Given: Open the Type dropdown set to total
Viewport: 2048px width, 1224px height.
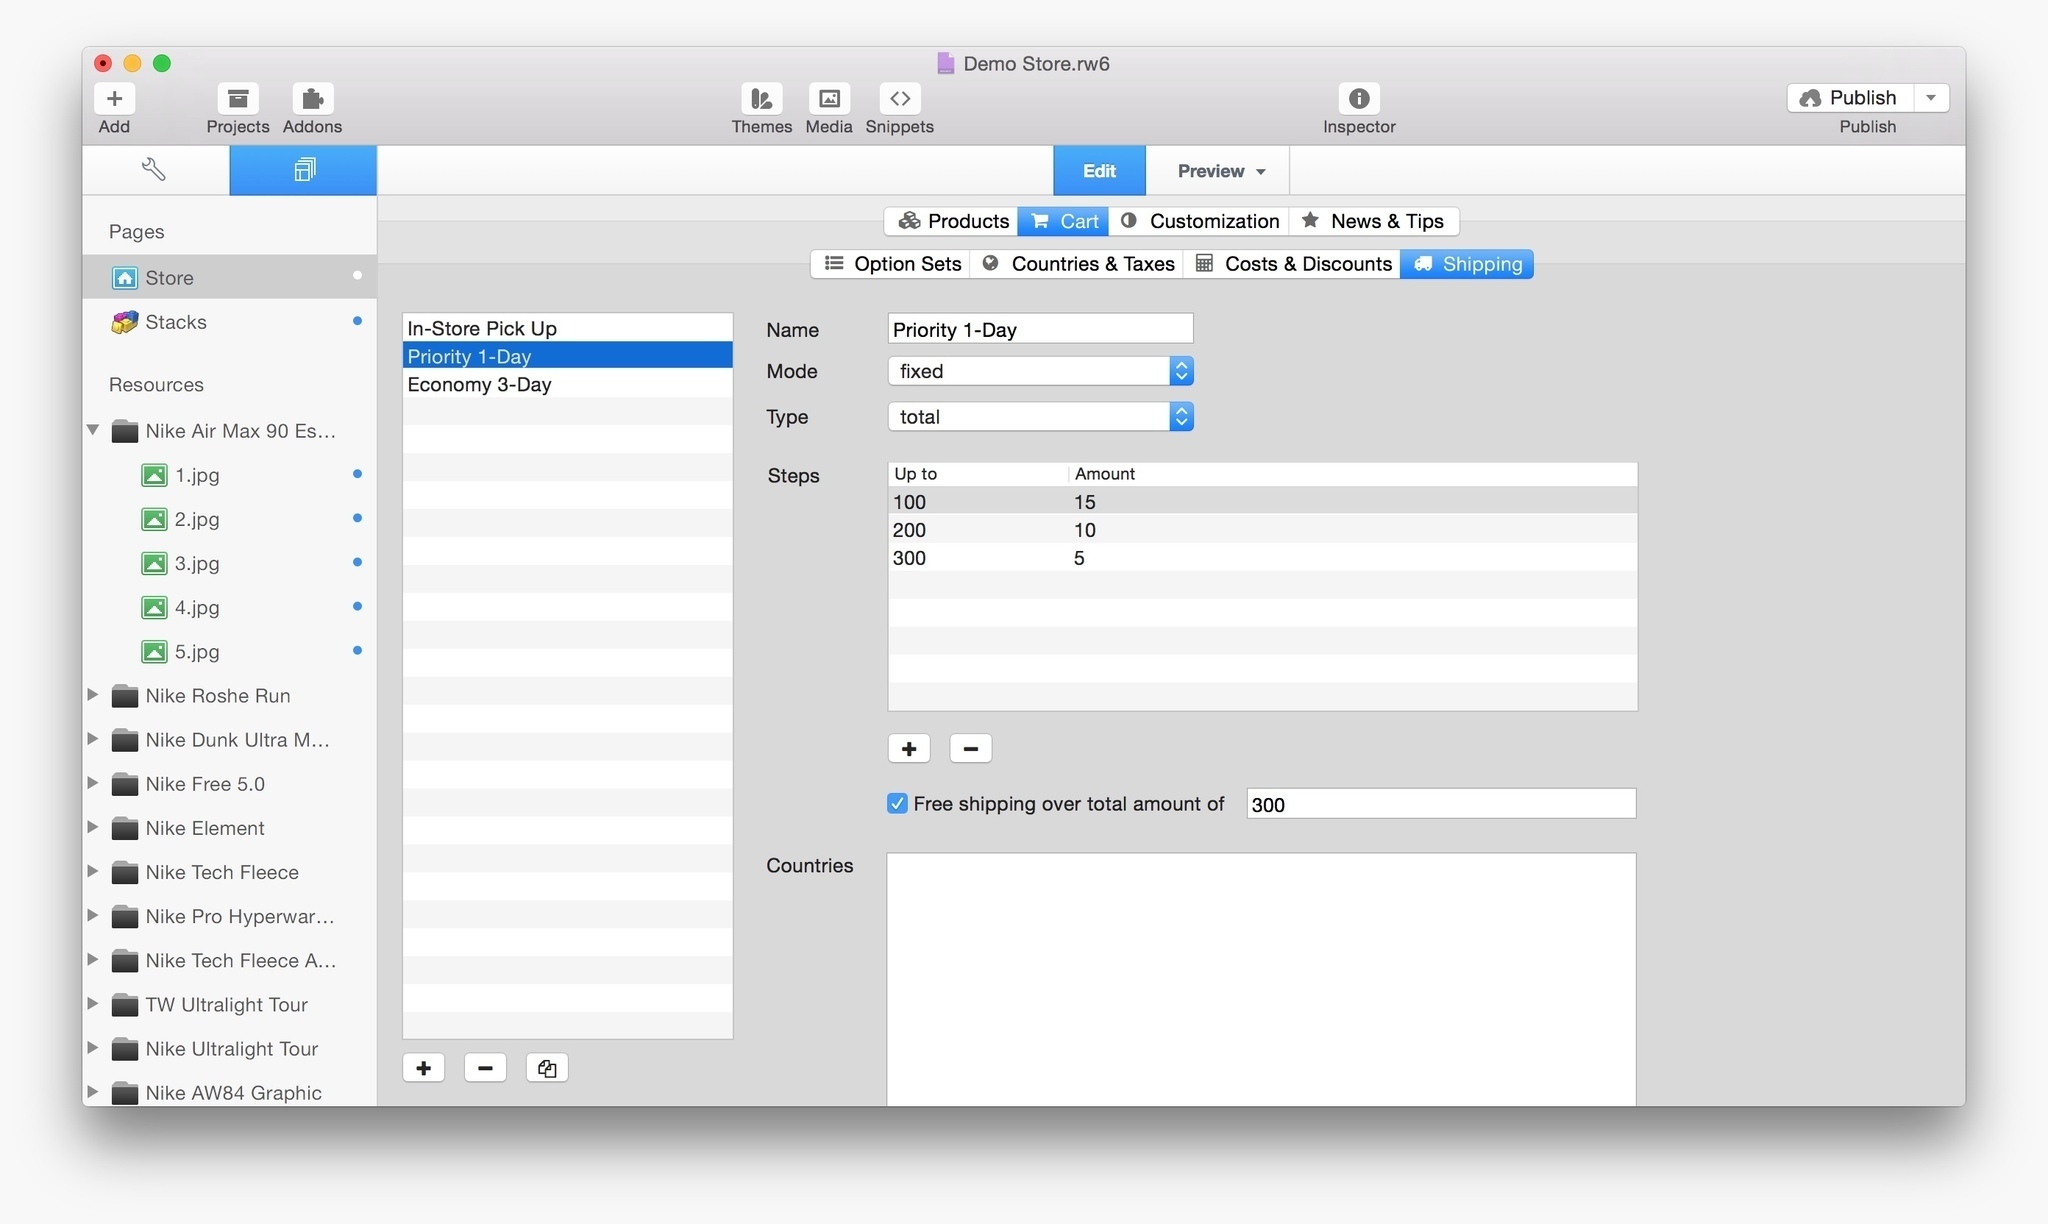Looking at the screenshot, I should (x=1040, y=417).
